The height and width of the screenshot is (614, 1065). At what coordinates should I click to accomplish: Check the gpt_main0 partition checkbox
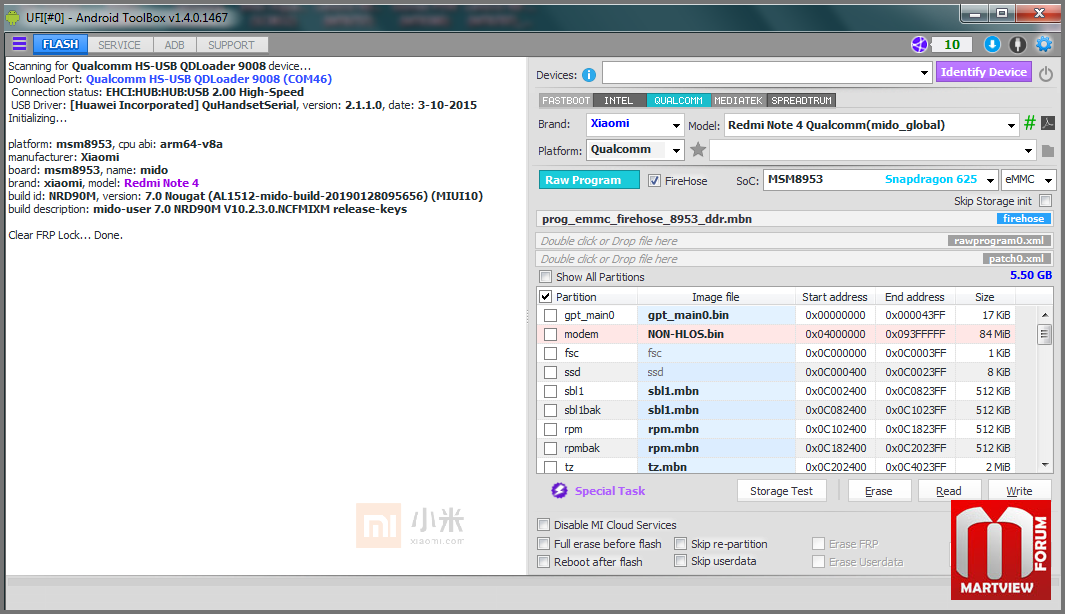coord(550,315)
